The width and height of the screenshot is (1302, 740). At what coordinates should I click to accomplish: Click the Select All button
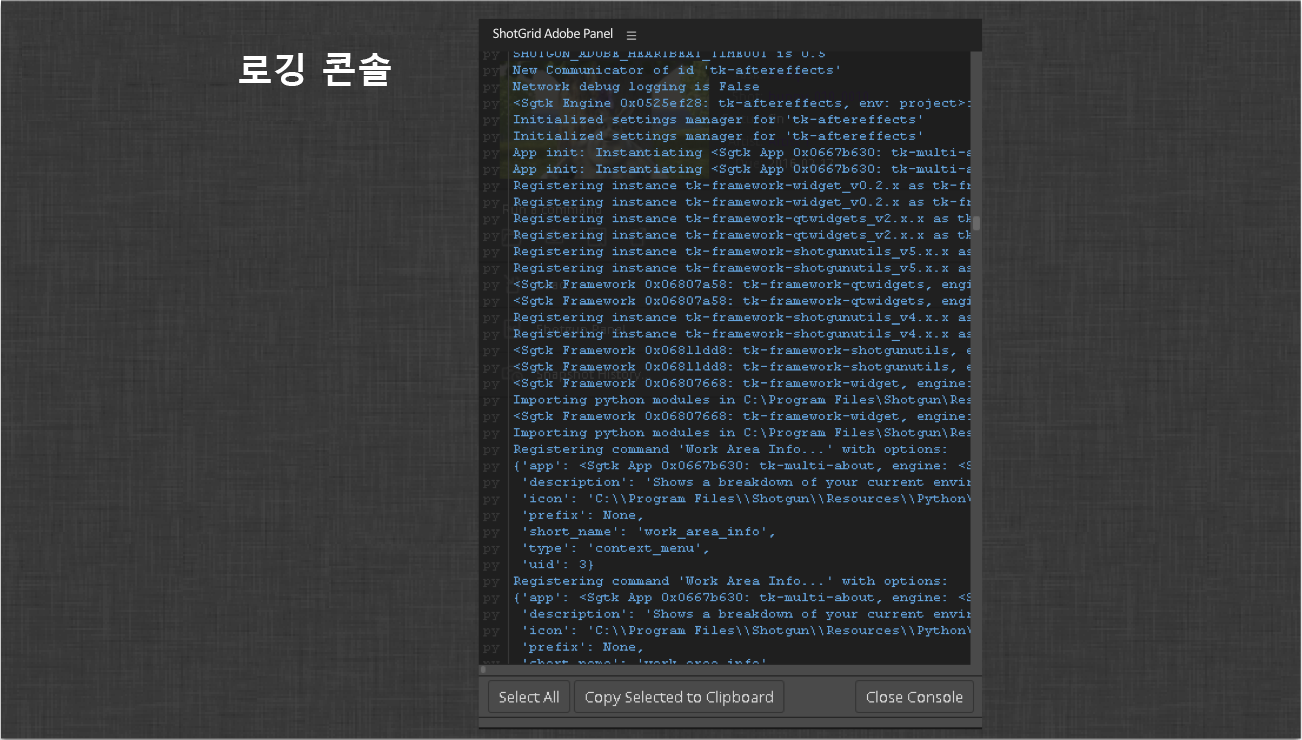pos(529,697)
